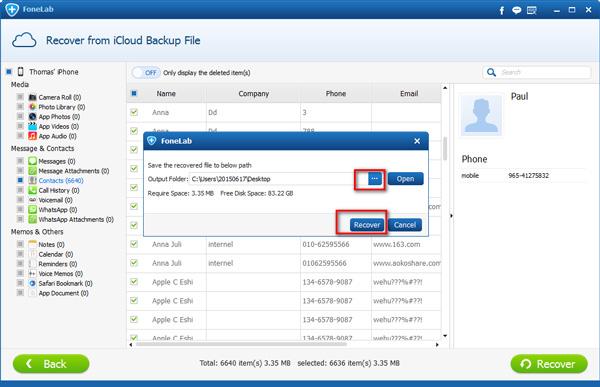
Task: Toggle the Contacts category checkbox
Action: [20, 180]
